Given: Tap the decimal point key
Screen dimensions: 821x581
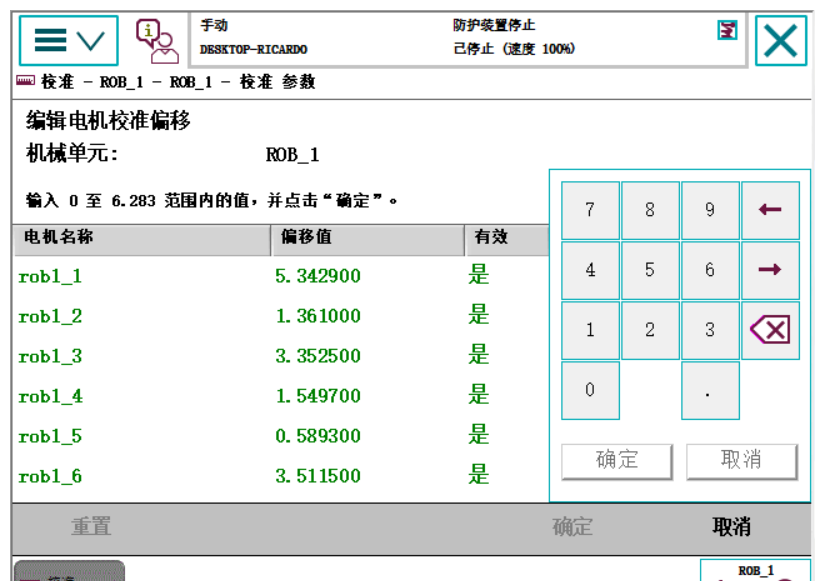Looking at the screenshot, I should point(710,390).
